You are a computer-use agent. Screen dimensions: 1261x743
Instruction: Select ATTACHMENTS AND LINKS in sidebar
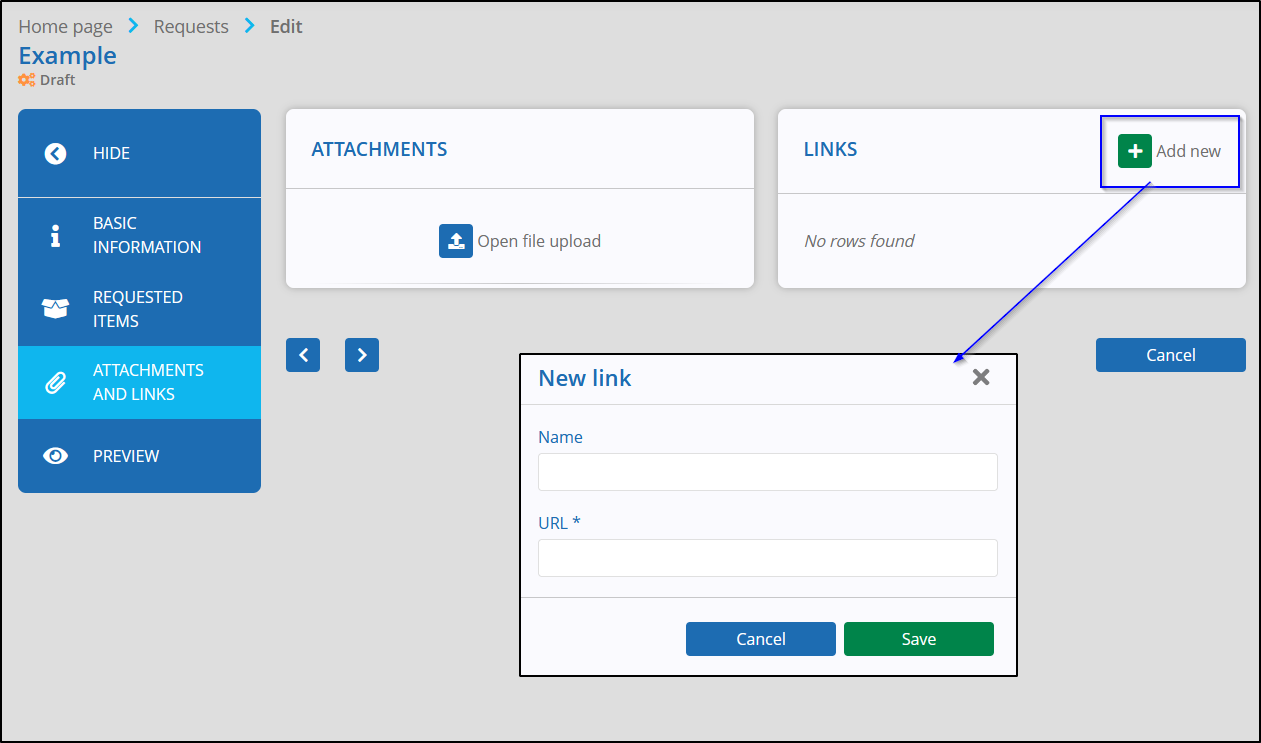click(x=139, y=382)
